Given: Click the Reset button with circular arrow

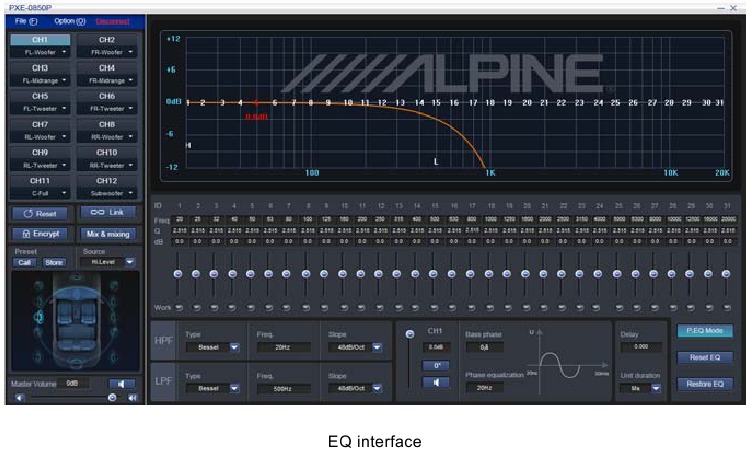Looking at the screenshot, I should click(40, 213).
